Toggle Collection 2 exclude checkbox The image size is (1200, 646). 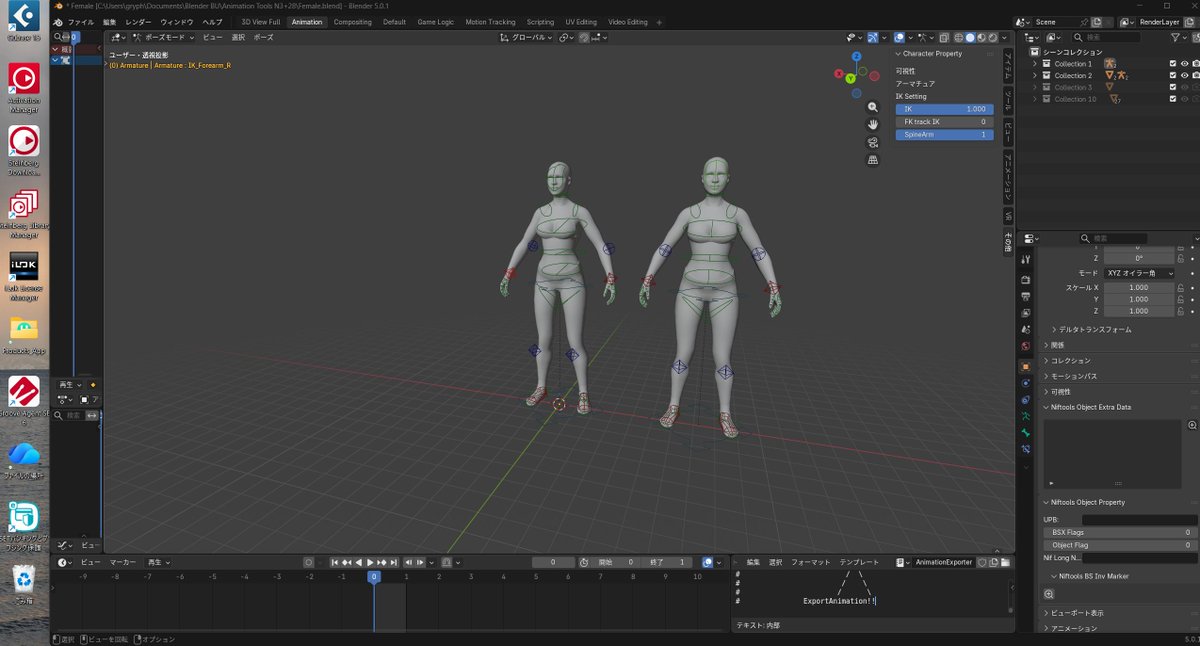pos(1173,75)
